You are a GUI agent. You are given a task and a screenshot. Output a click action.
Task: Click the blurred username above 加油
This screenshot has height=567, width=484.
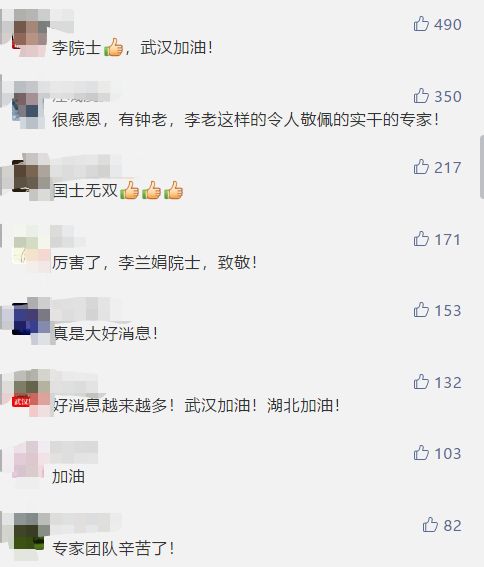[x=75, y=451]
